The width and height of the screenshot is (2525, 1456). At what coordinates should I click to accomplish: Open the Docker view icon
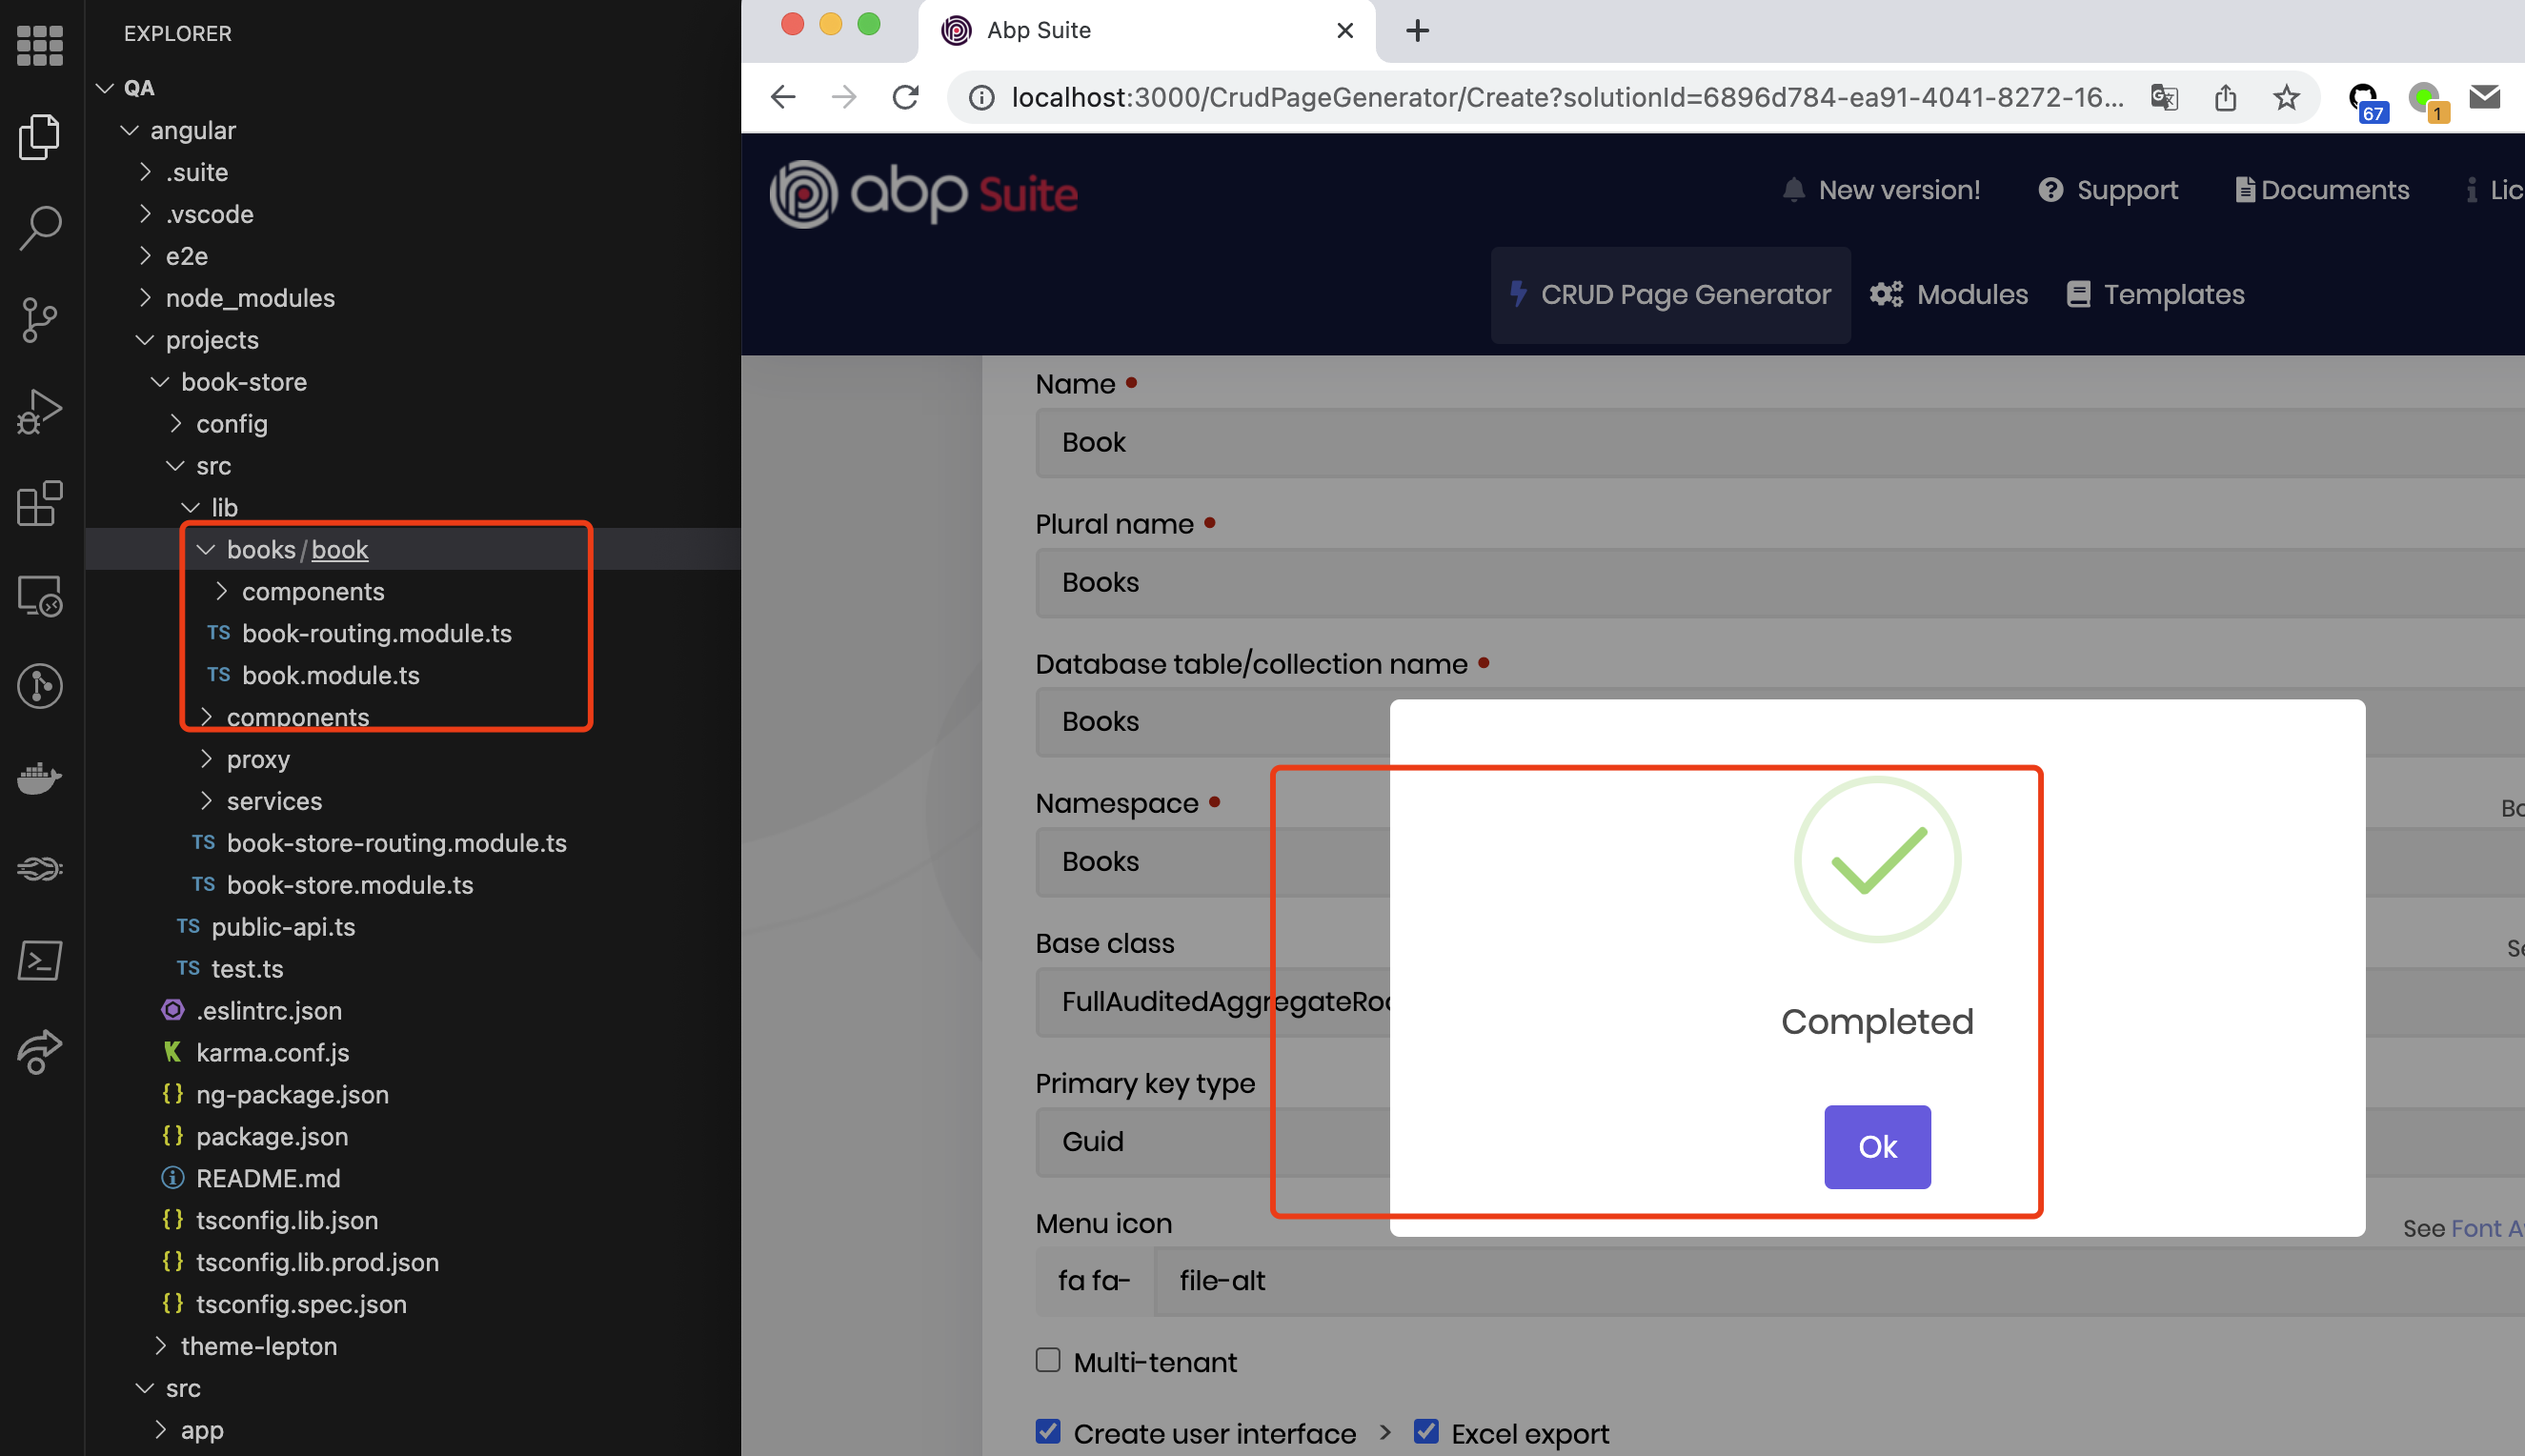click(40, 777)
